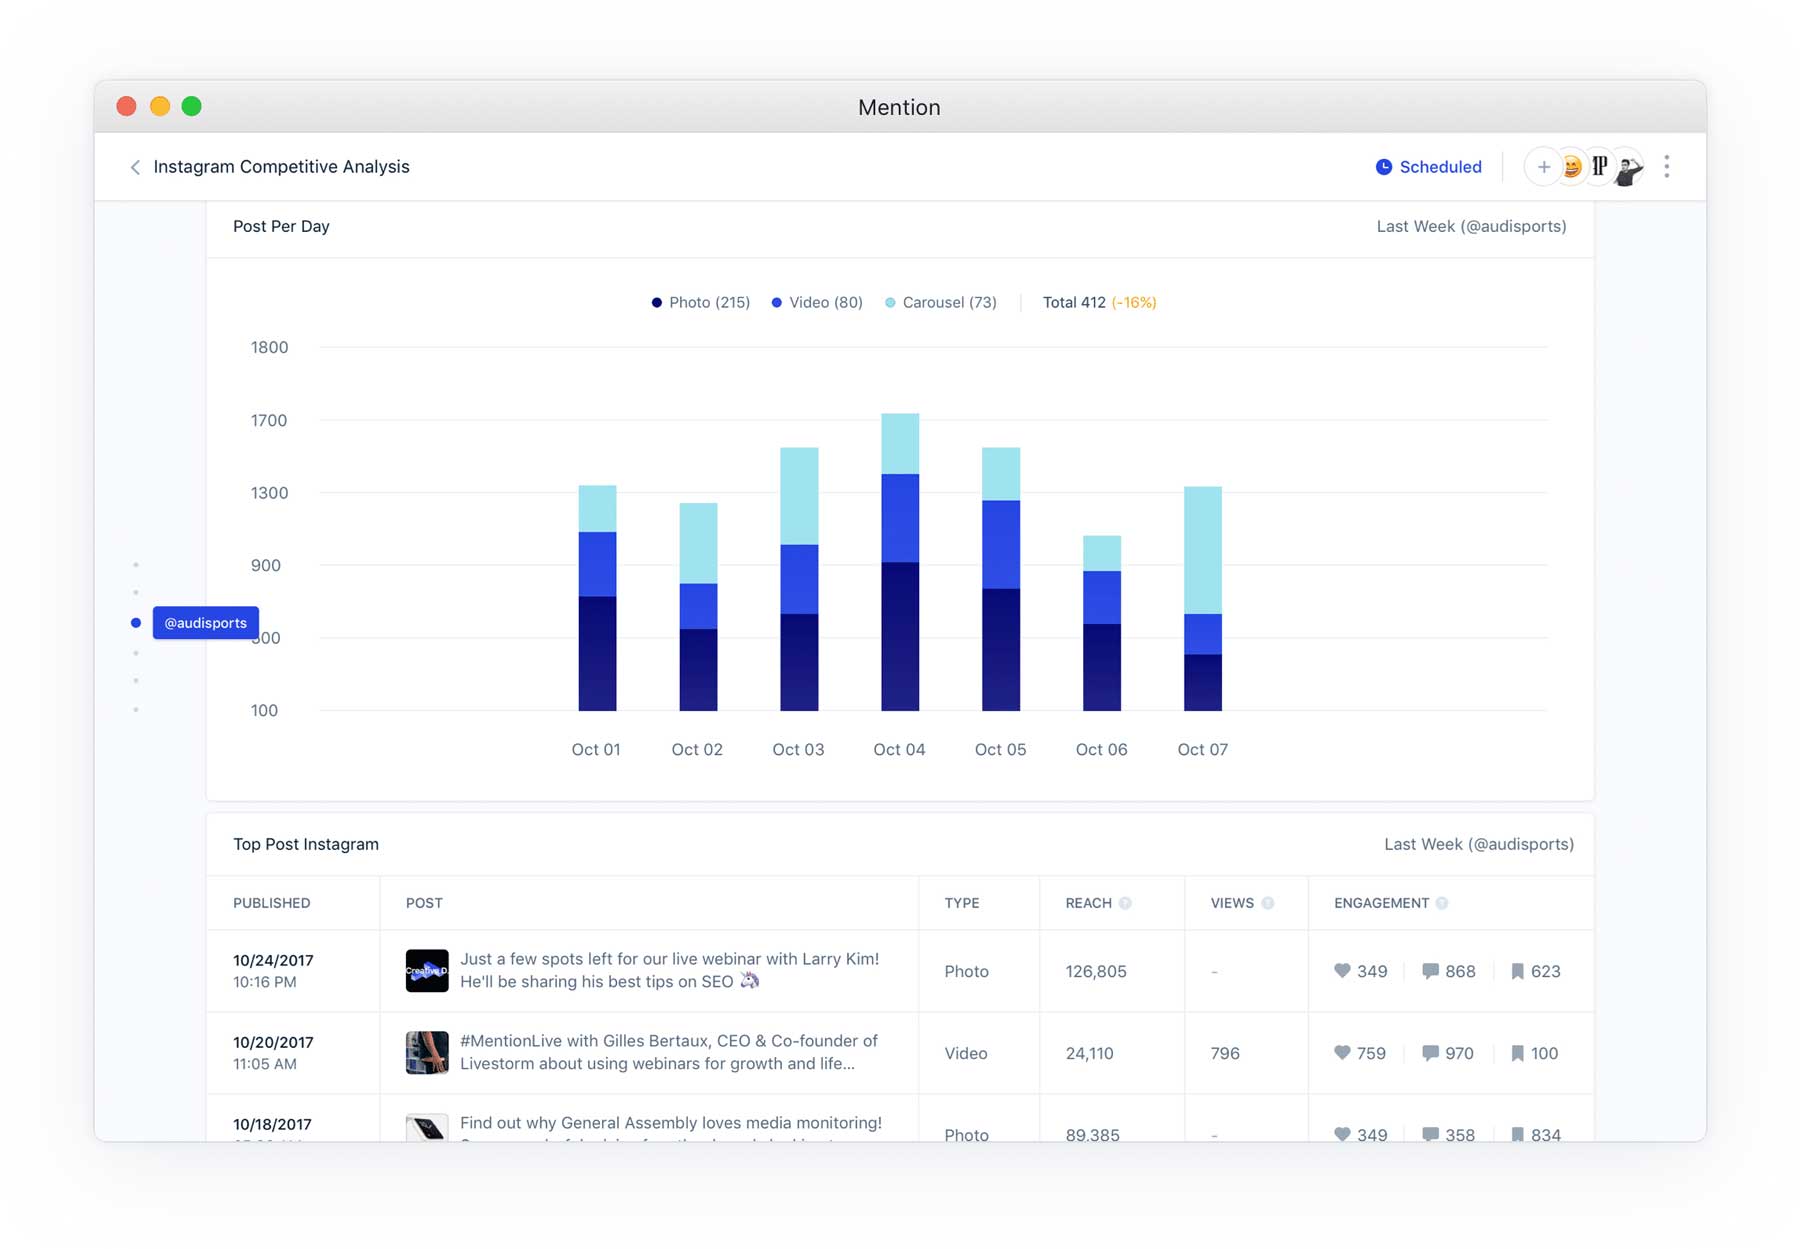
Task: Open the Larry Kim webinar post text
Action: click(x=669, y=970)
